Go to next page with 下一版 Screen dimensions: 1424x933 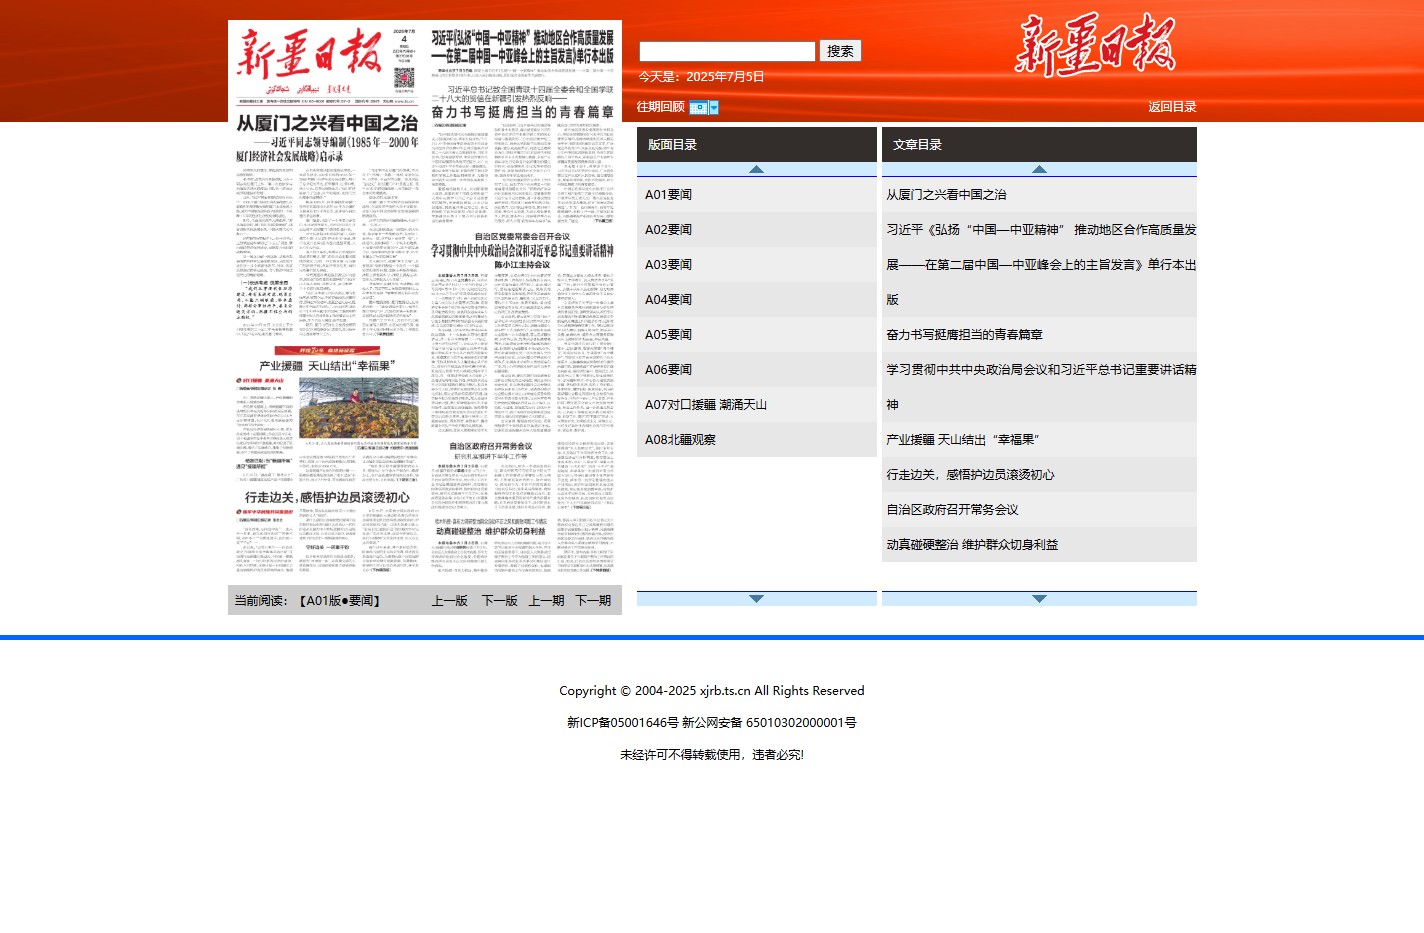(500, 601)
